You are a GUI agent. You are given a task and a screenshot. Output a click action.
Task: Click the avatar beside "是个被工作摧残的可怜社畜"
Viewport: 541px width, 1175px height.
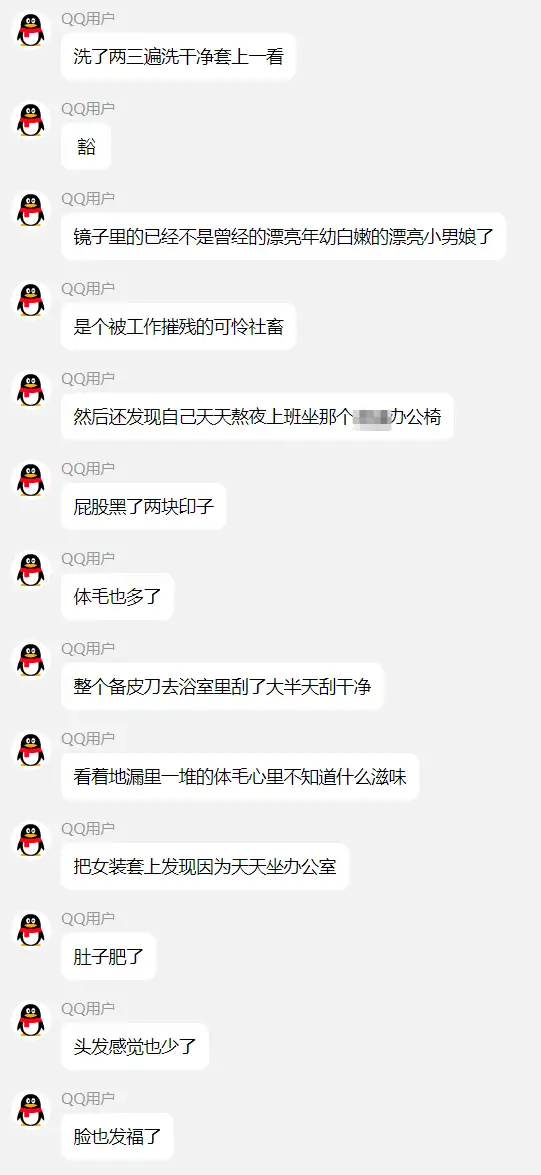click(x=31, y=300)
